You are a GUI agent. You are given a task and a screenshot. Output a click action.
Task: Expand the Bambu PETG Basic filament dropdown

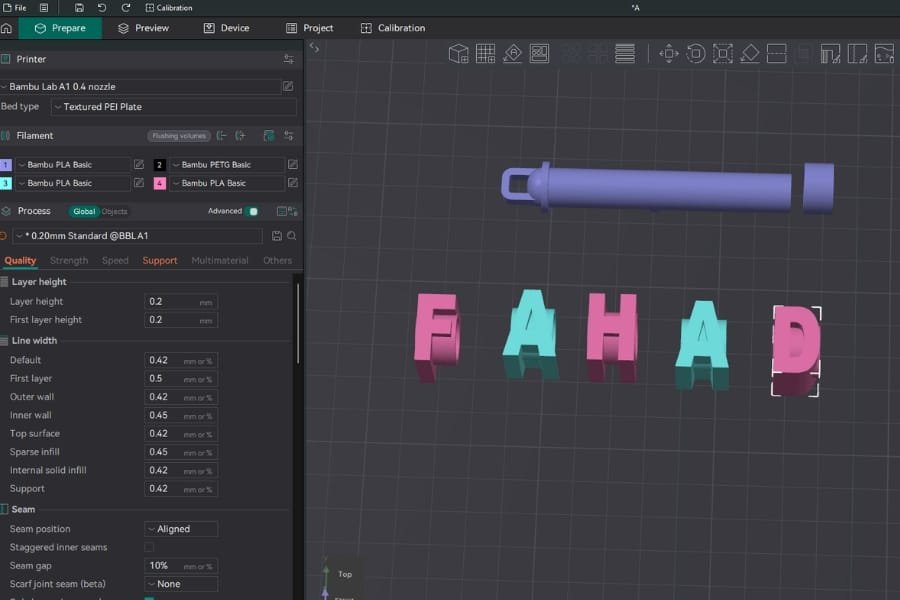(x=227, y=164)
